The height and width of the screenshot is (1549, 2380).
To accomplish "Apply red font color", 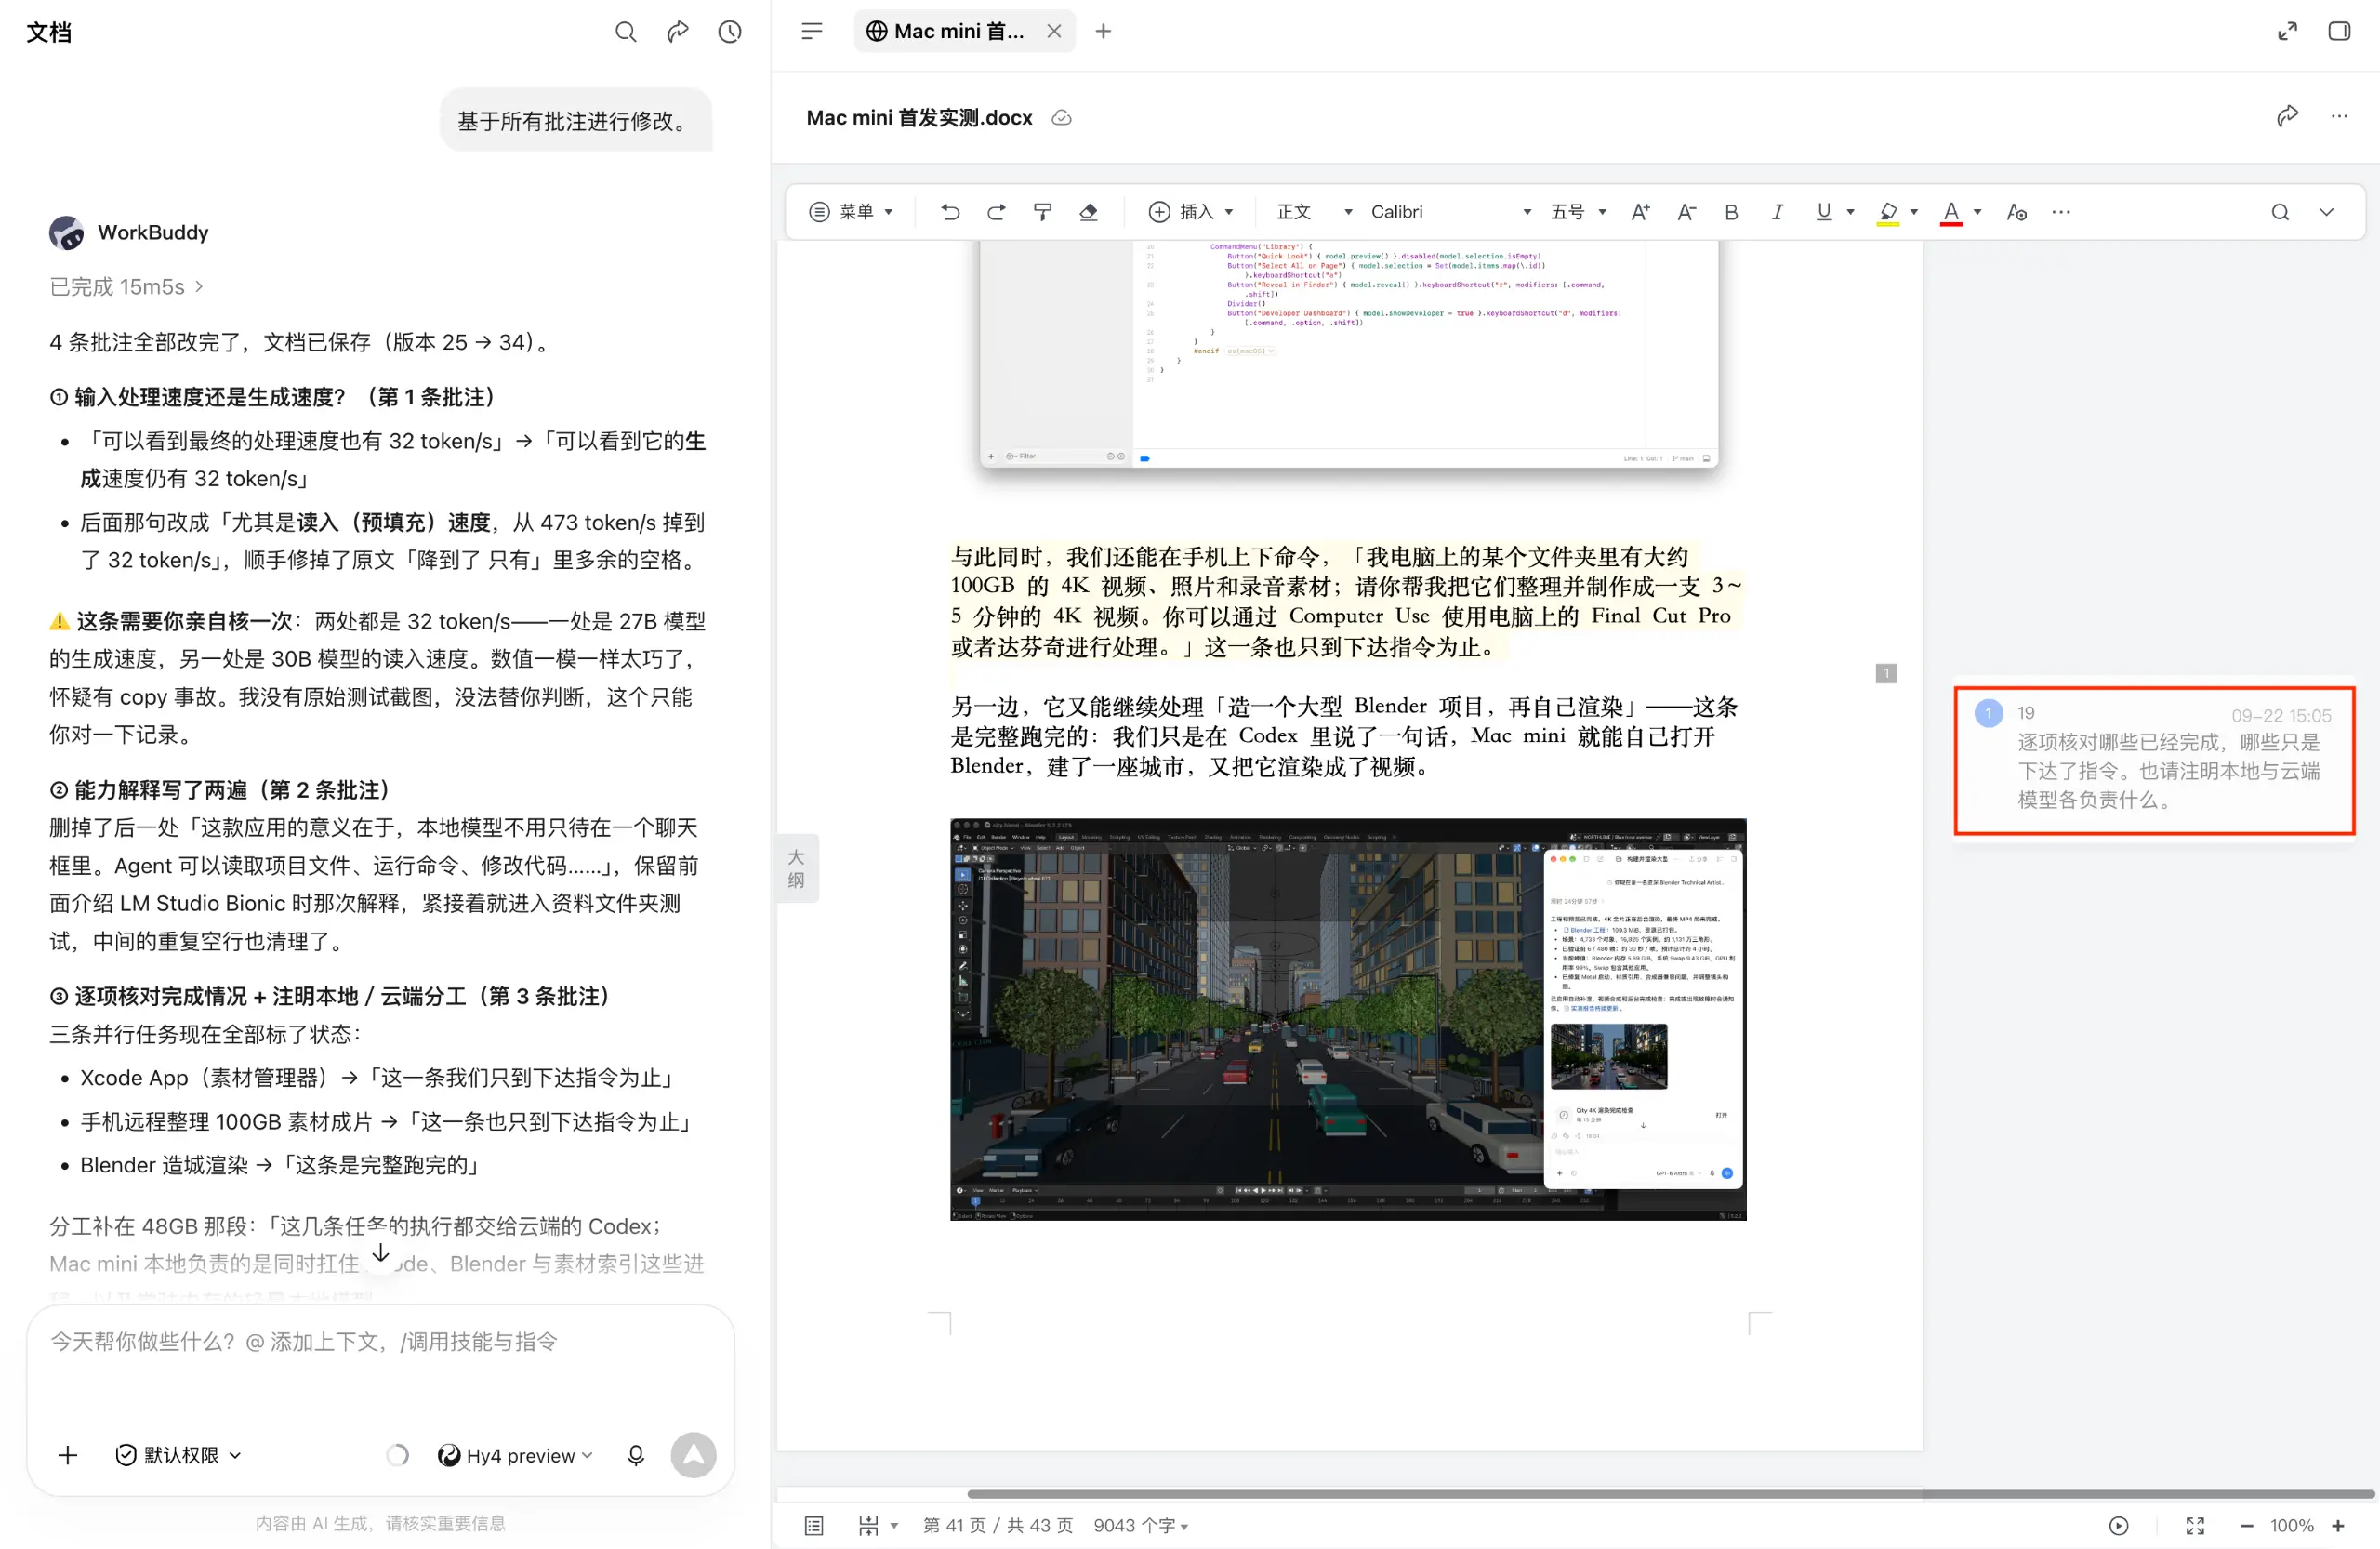I will coord(1950,213).
